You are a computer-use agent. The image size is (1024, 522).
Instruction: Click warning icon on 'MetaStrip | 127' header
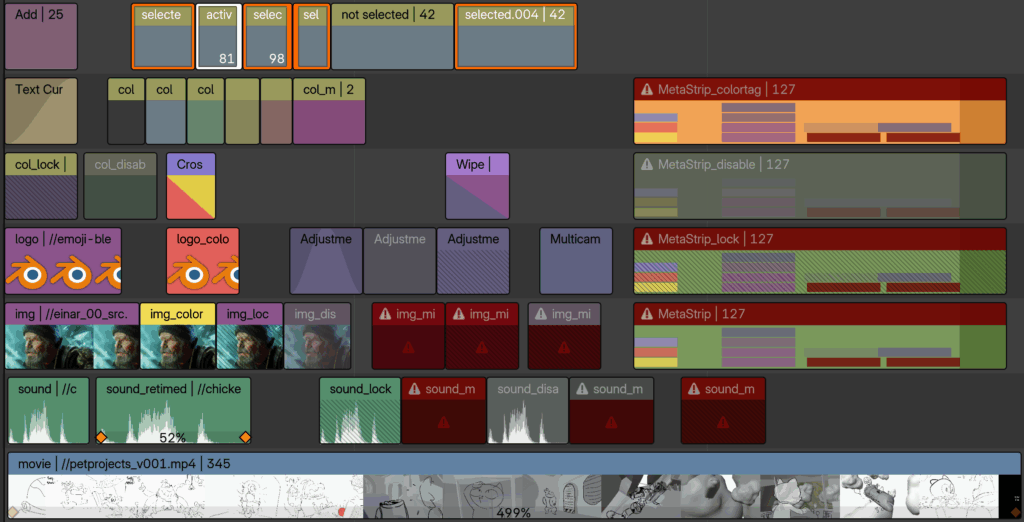[647, 314]
